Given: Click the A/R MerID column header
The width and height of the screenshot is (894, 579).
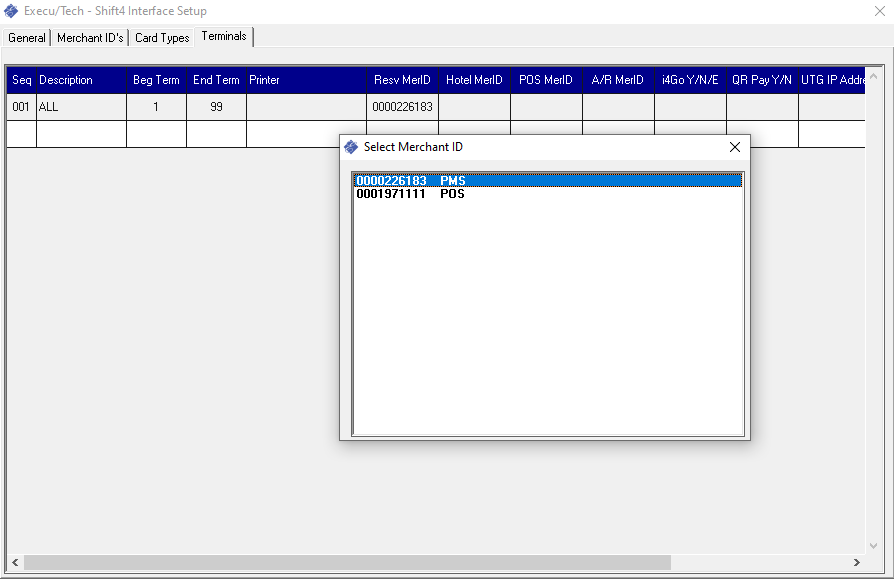Looking at the screenshot, I should pyautogui.click(x=618, y=80).
